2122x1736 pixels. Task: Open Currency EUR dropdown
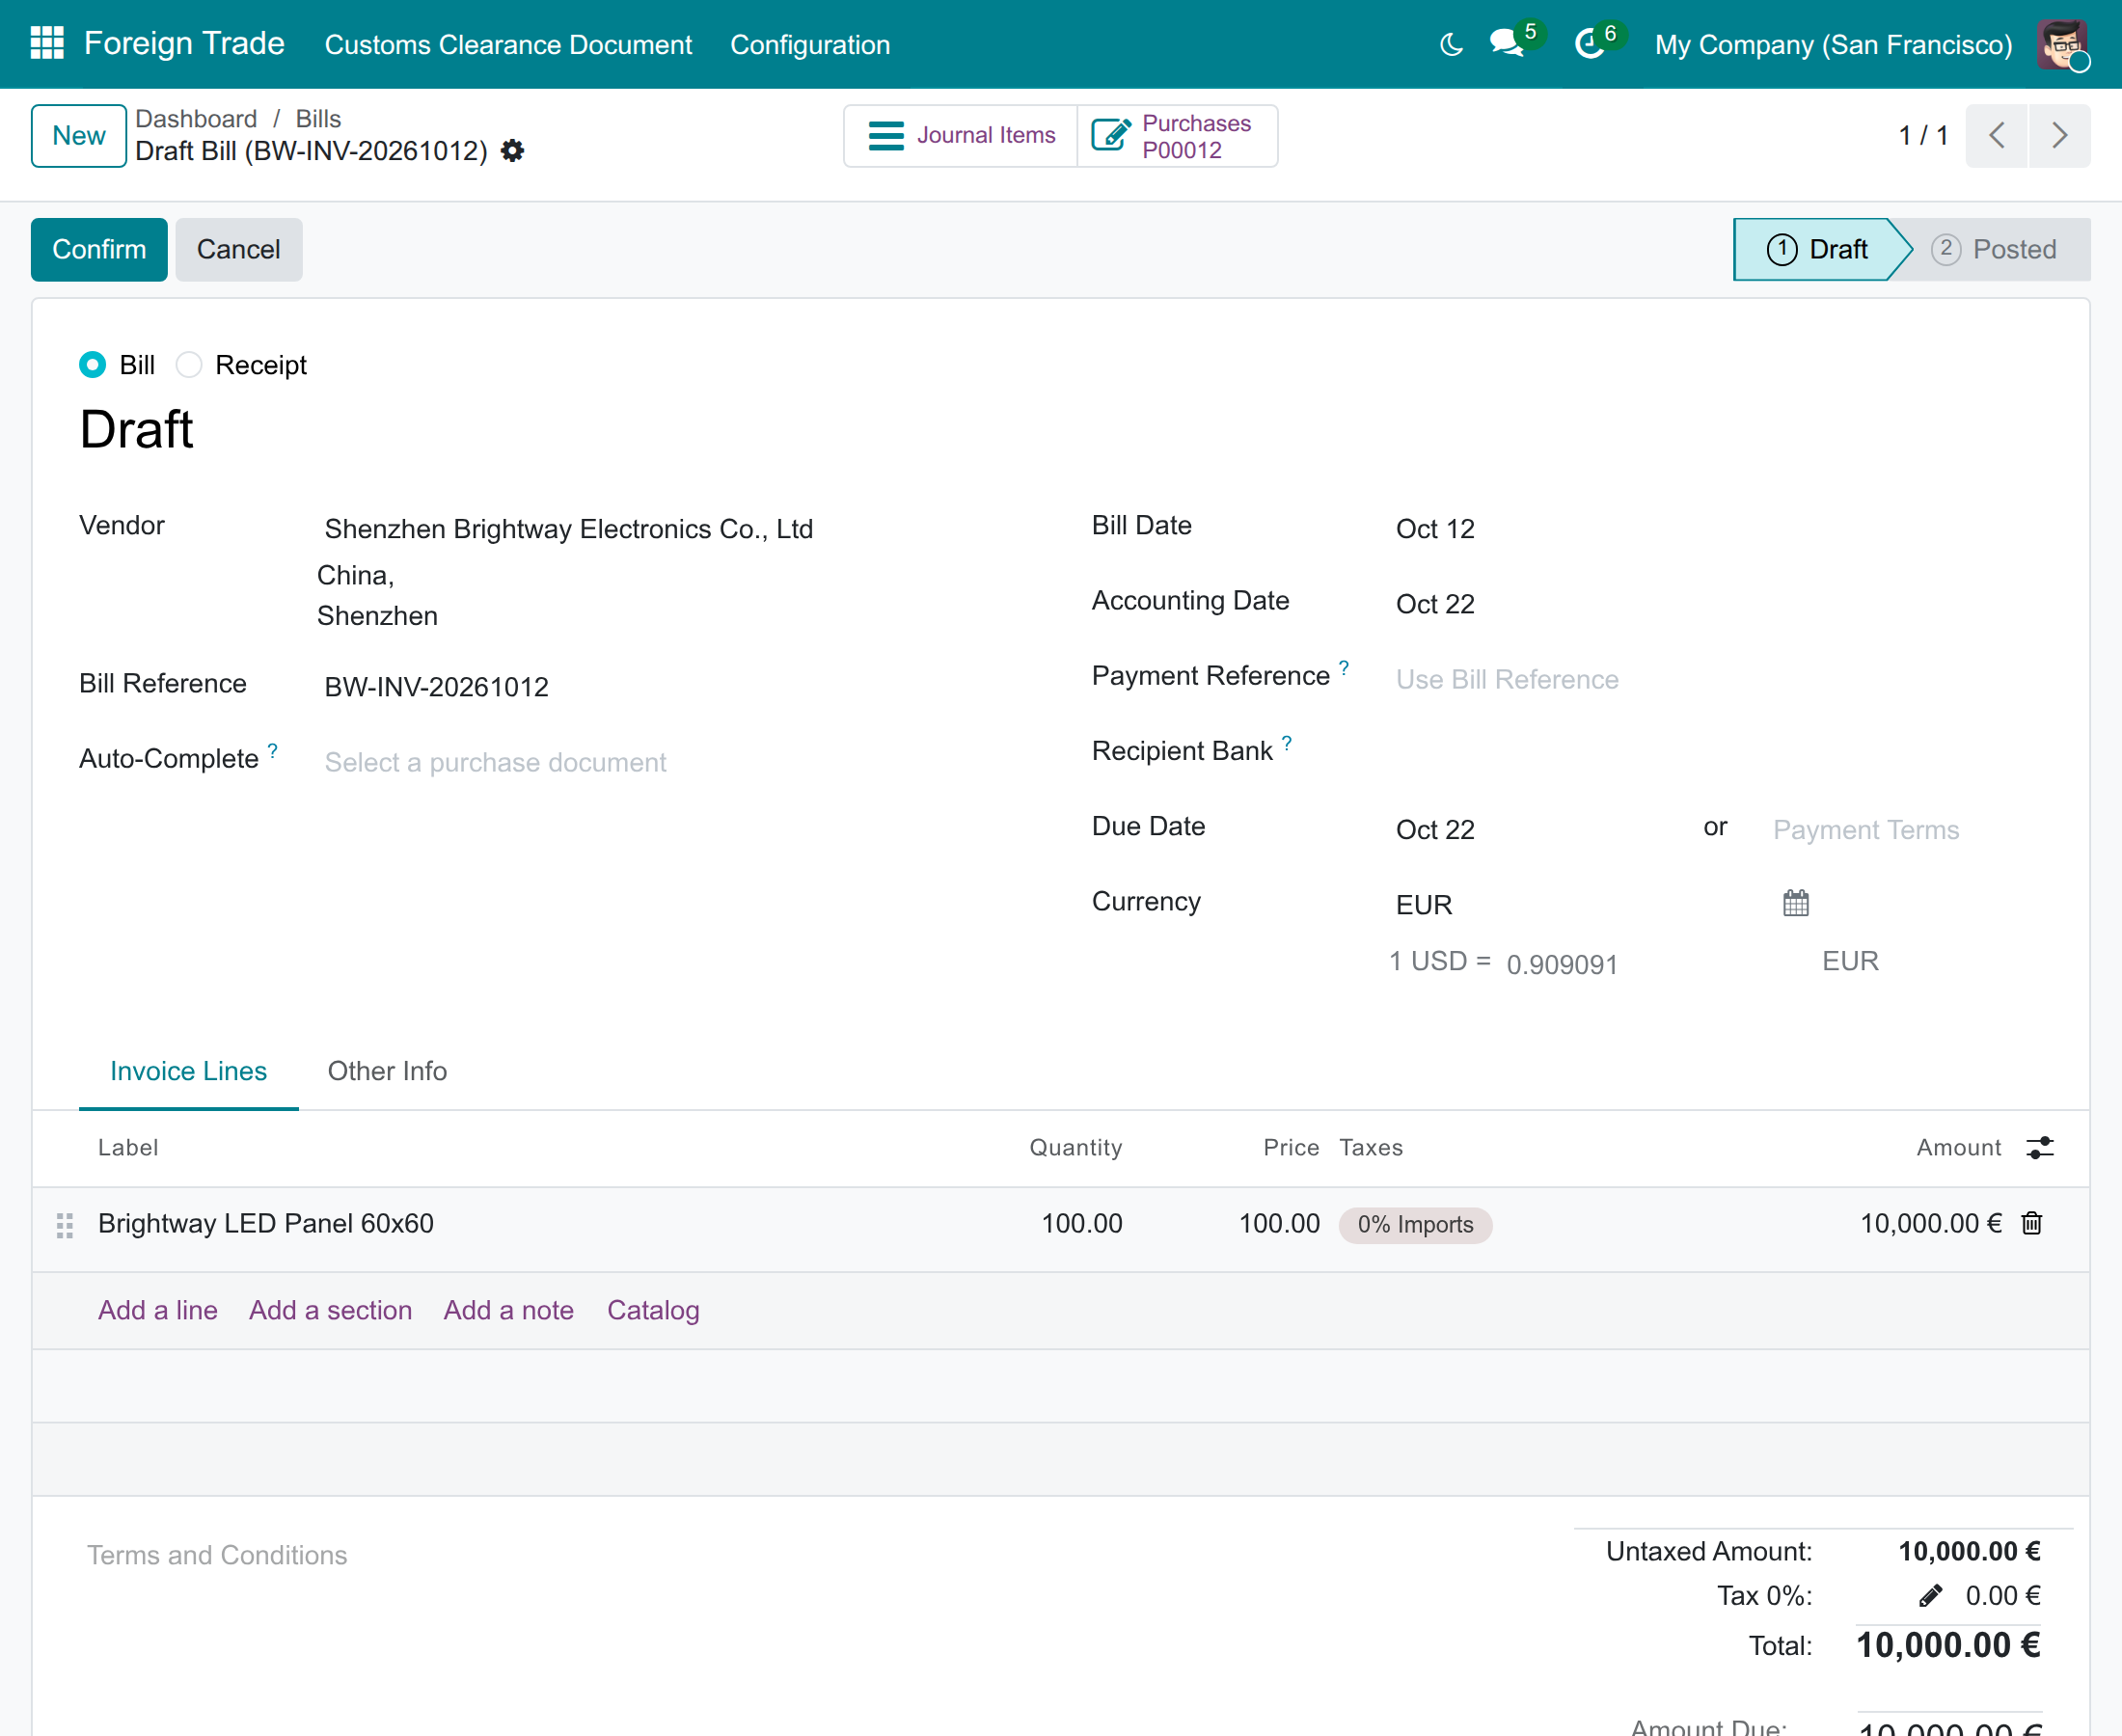(1575, 904)
